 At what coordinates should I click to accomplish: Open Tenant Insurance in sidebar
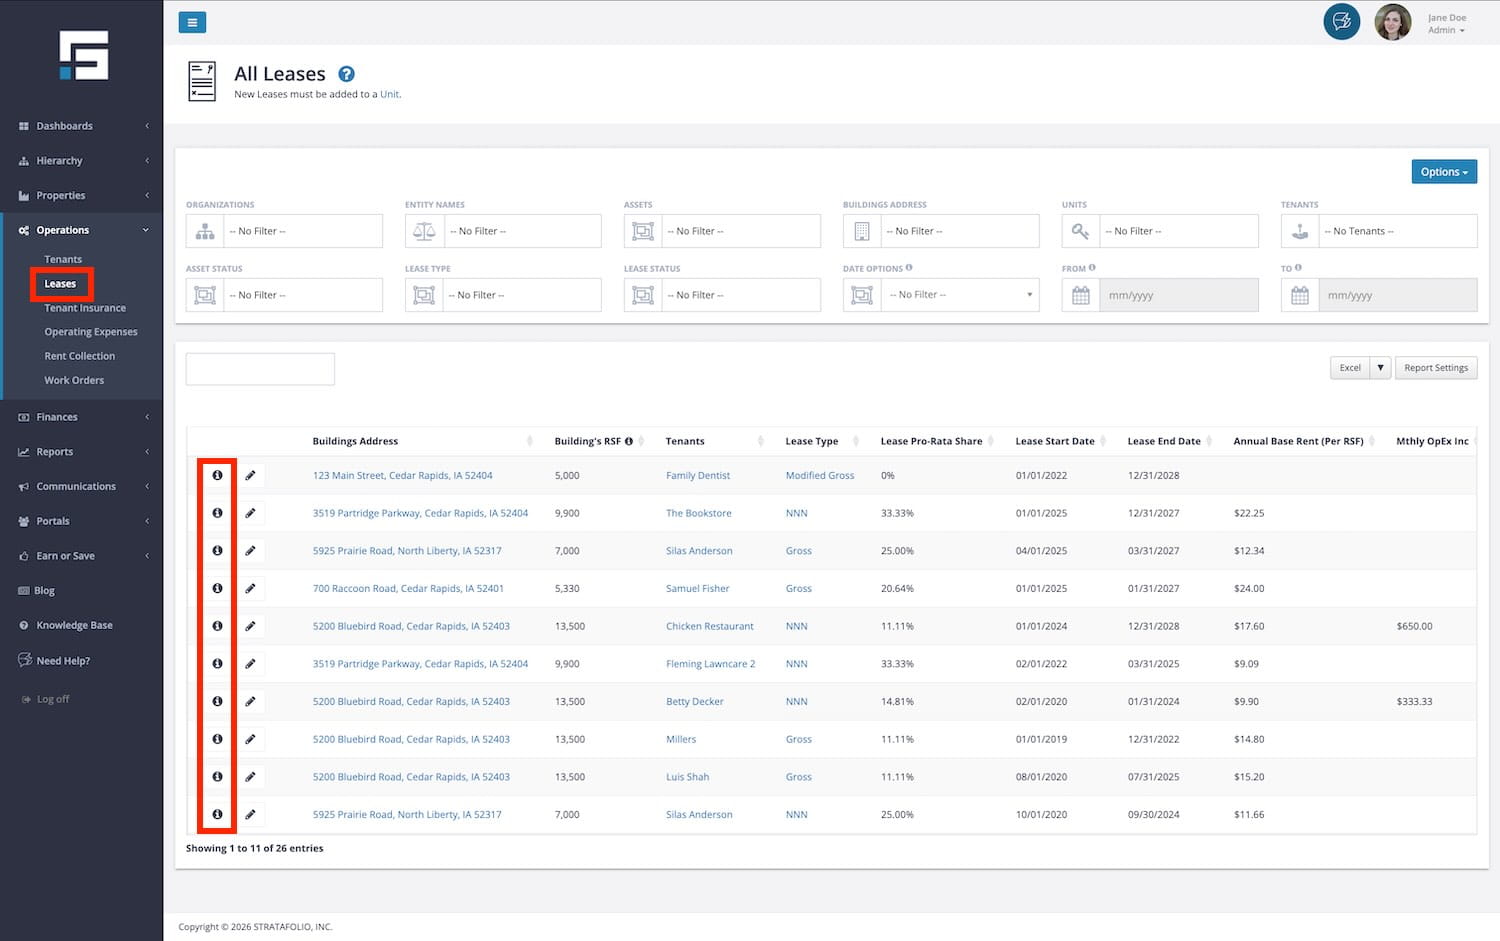[85, 308]
